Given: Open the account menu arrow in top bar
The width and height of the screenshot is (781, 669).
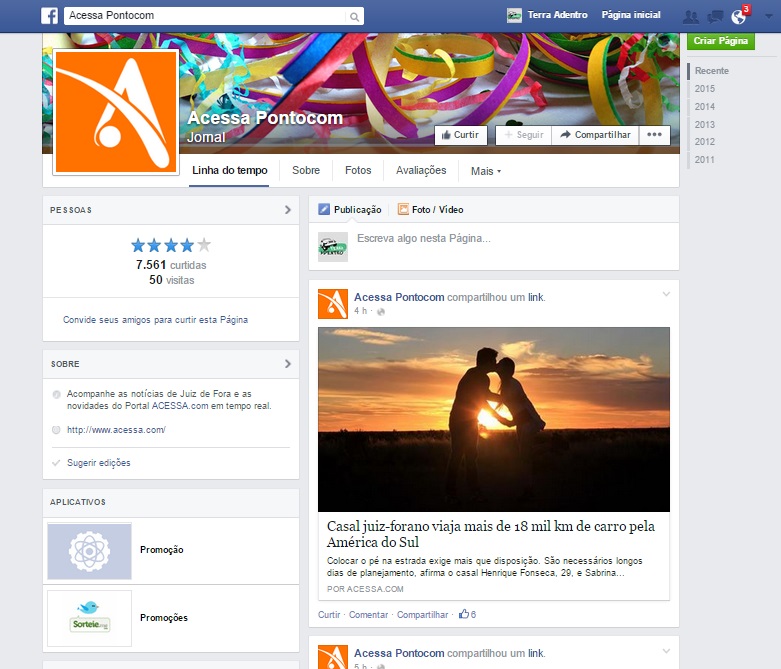Looking at the screenshot, I should pos(769,16).
